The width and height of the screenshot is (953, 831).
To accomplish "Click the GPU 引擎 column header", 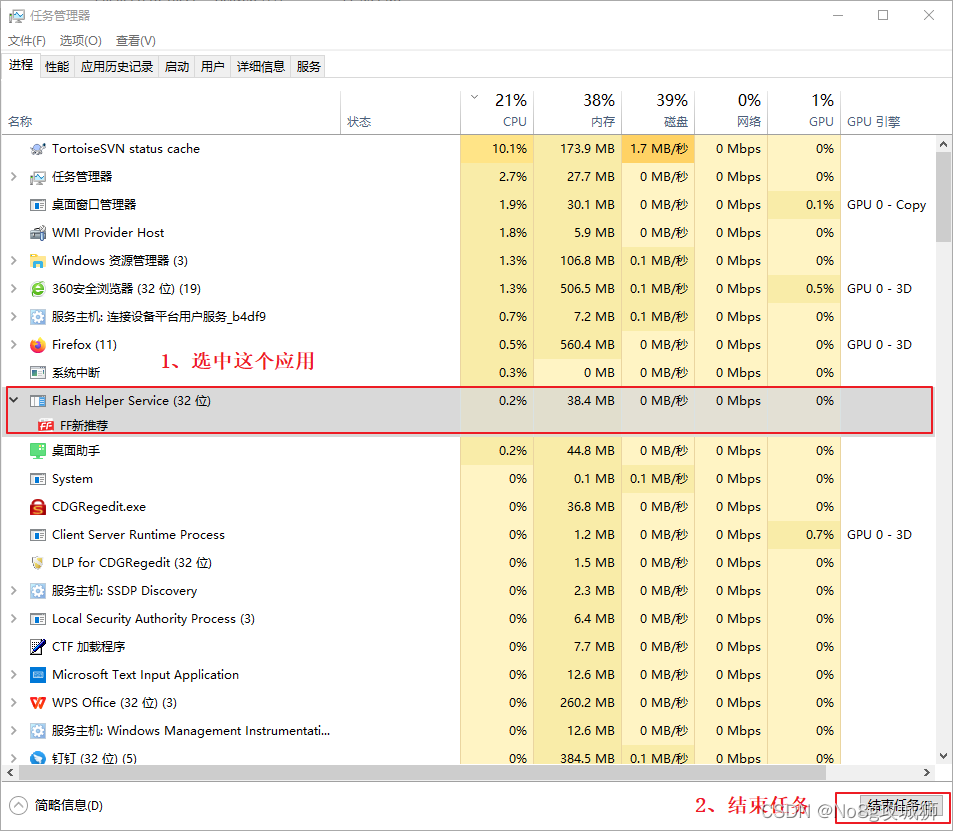I will tap(887, 112).
